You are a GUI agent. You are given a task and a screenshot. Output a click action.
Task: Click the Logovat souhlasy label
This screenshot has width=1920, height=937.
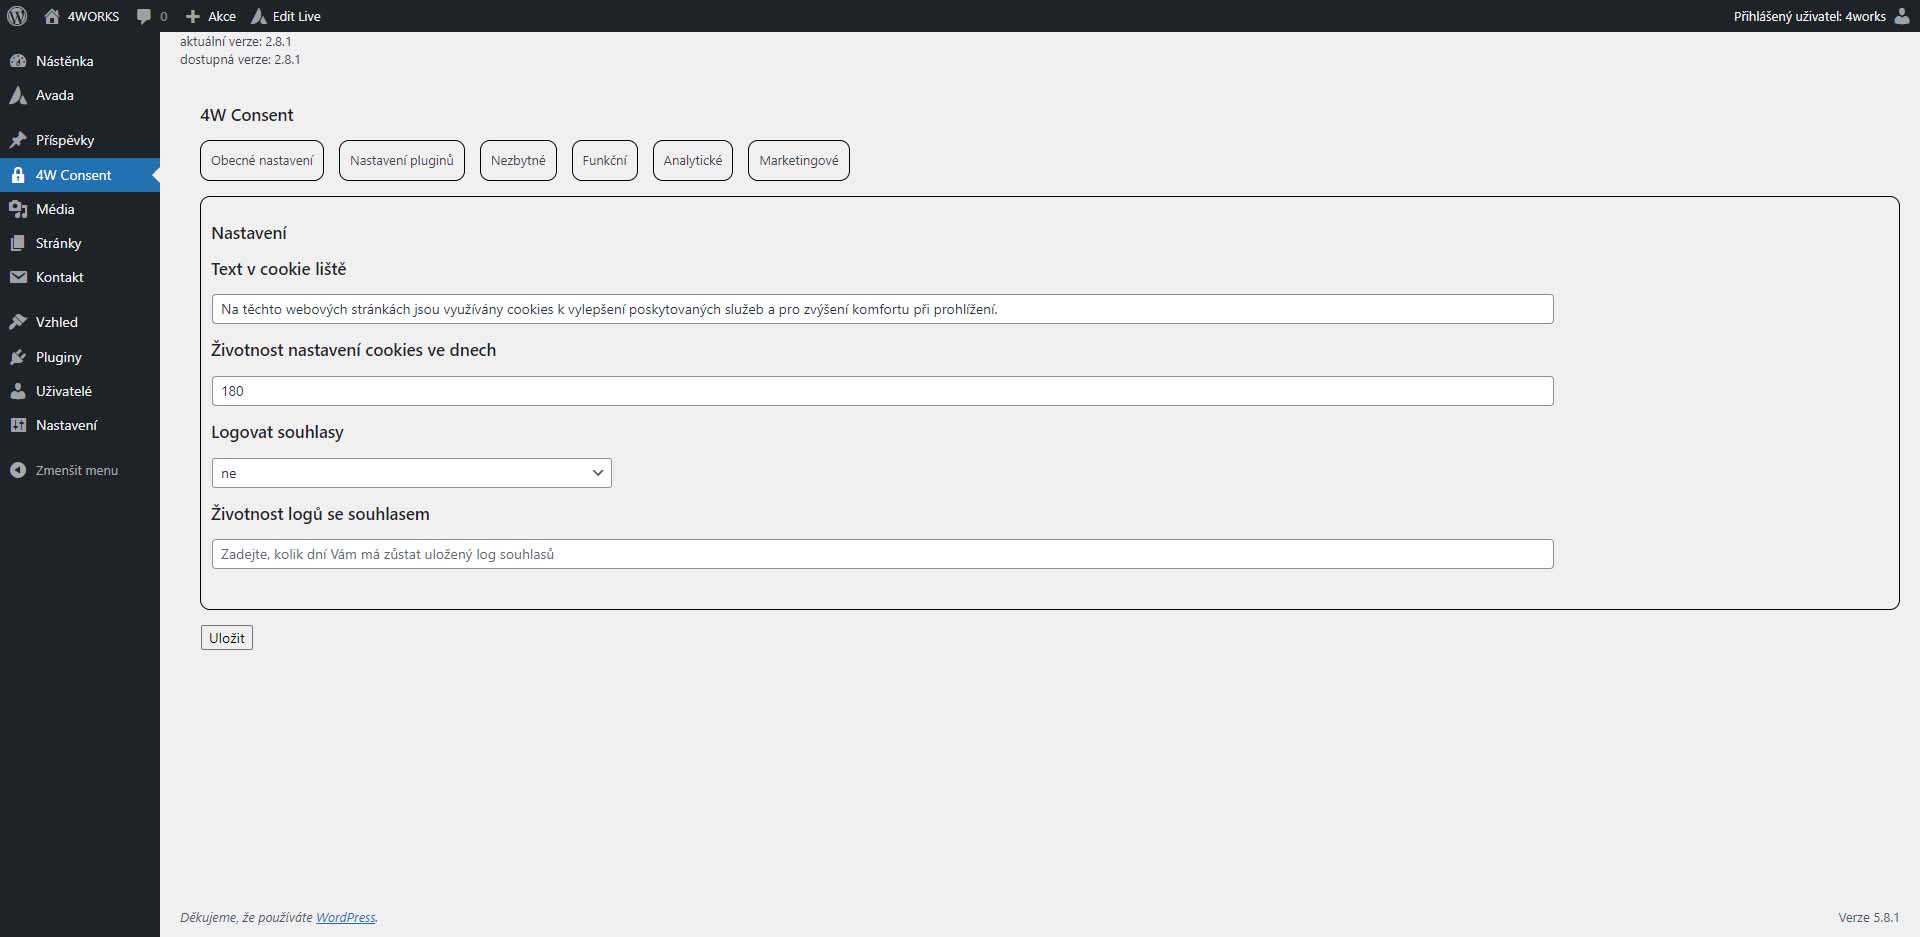click(x=277, y=432)
